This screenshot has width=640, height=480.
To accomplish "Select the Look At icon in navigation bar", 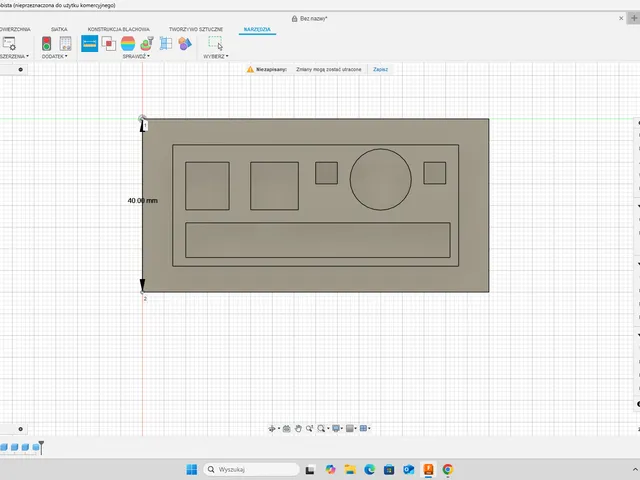I will coord(287,429).
